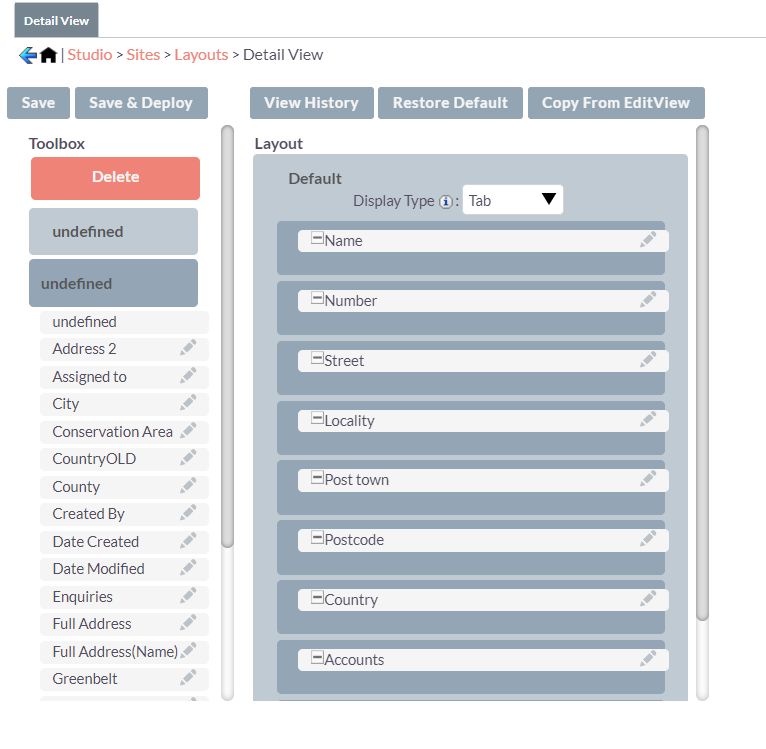Edit the Name field with pencil icon
The image size is (766, 749).
point(648,240)
